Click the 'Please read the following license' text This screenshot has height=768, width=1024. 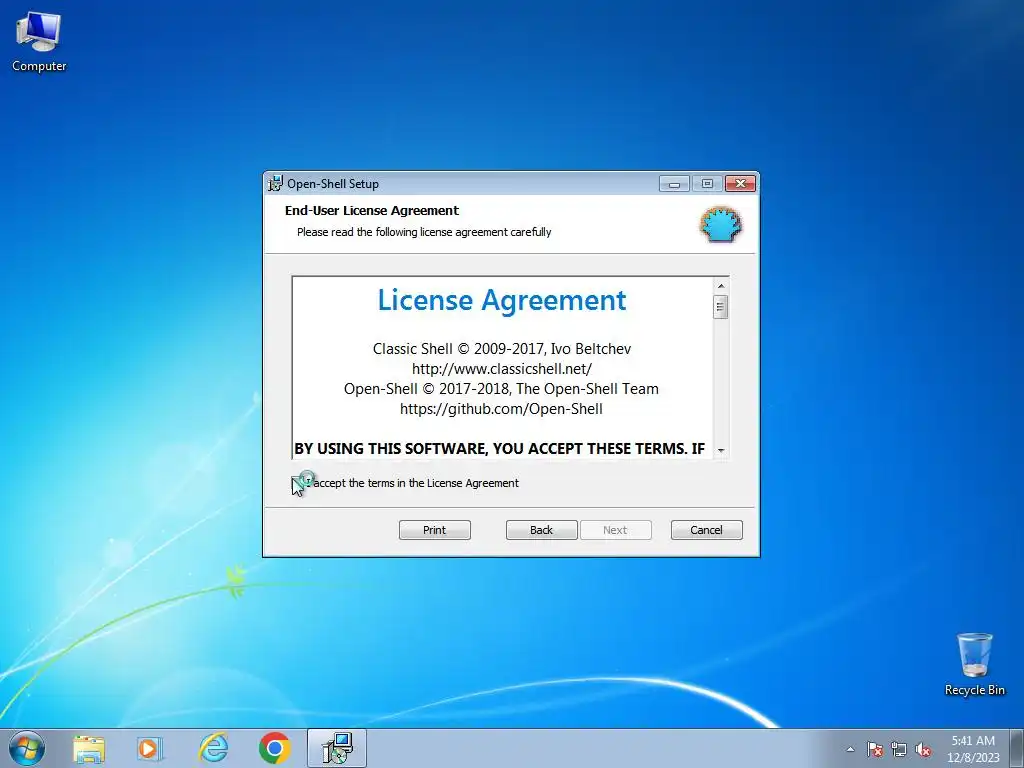click(x=424, y=232)
